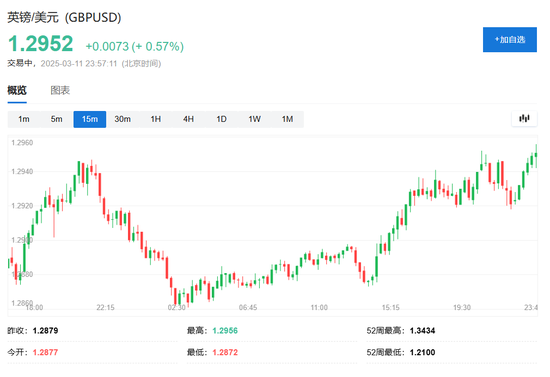Click the 今开 value 1.2877
The width and height of the screenshot is (550, 377).
pos(45,352)
